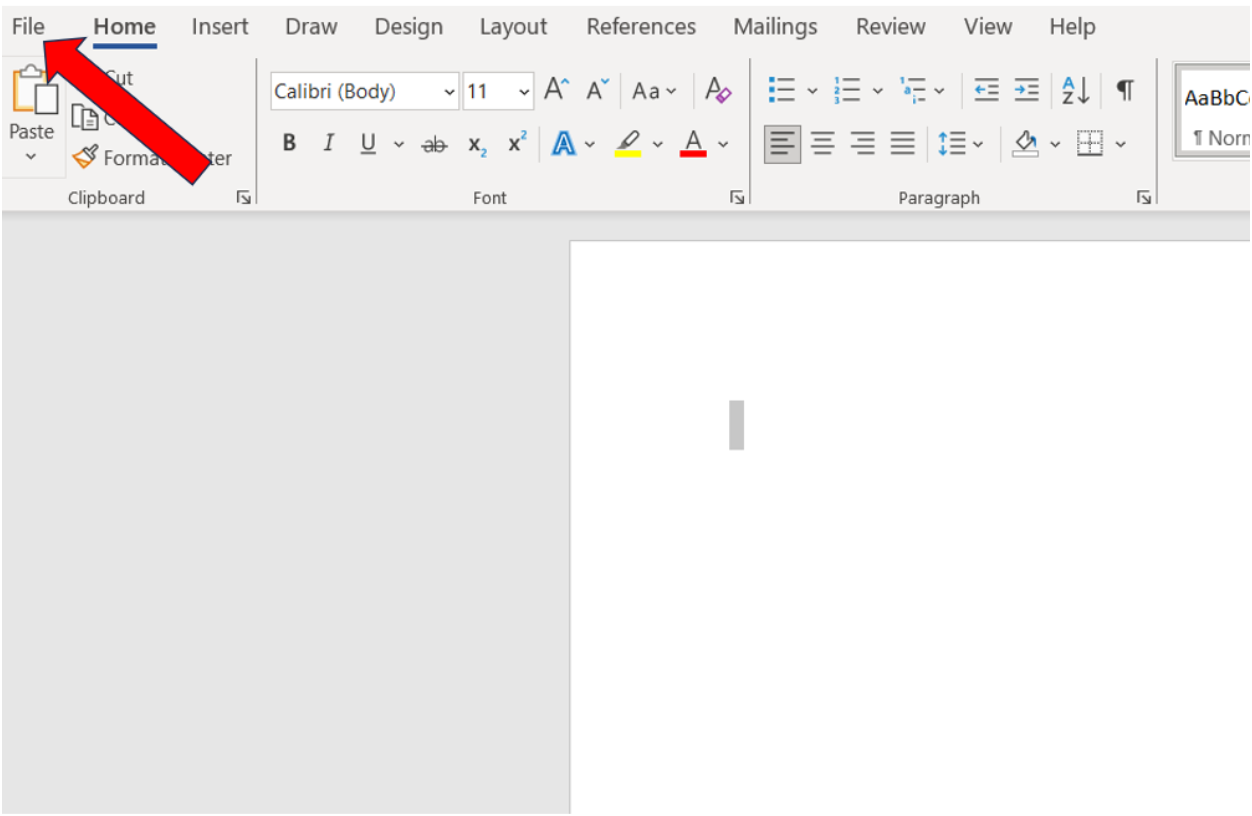
Task: Click the Shading paint bucket icon
Action: tap(1026, 145)
